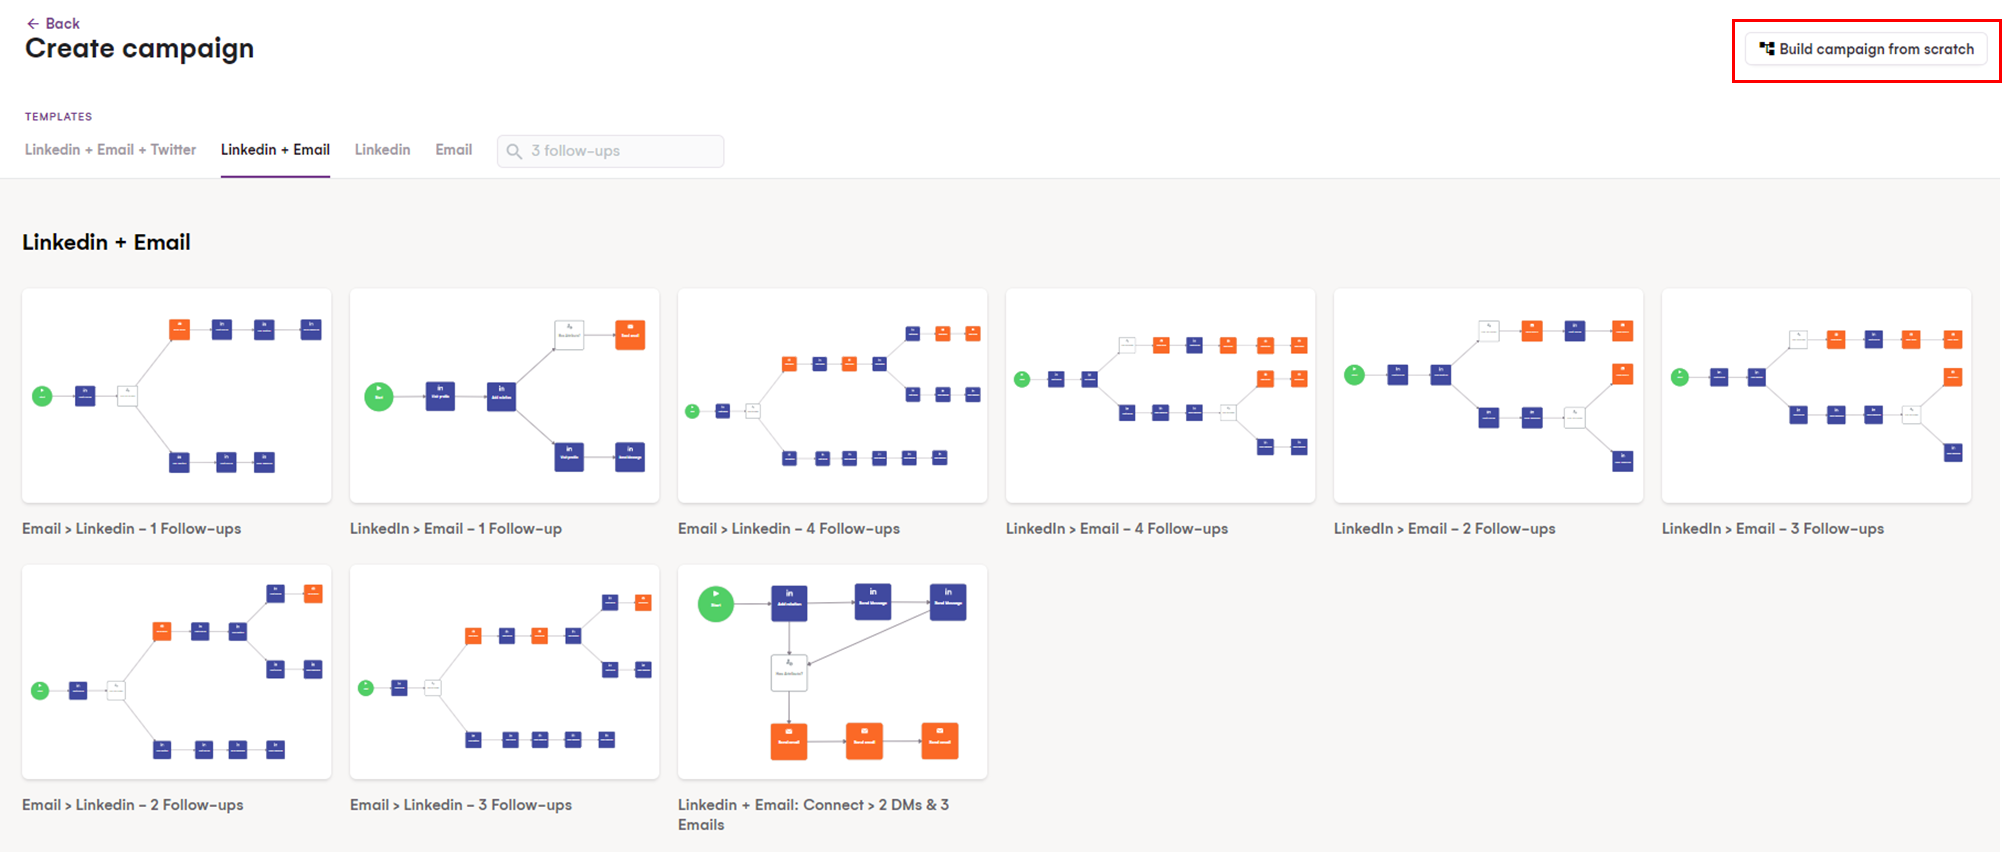2002x852 pixels.
Task: Click the 'Create campaign' page title
Action: [x=139, y=49]
